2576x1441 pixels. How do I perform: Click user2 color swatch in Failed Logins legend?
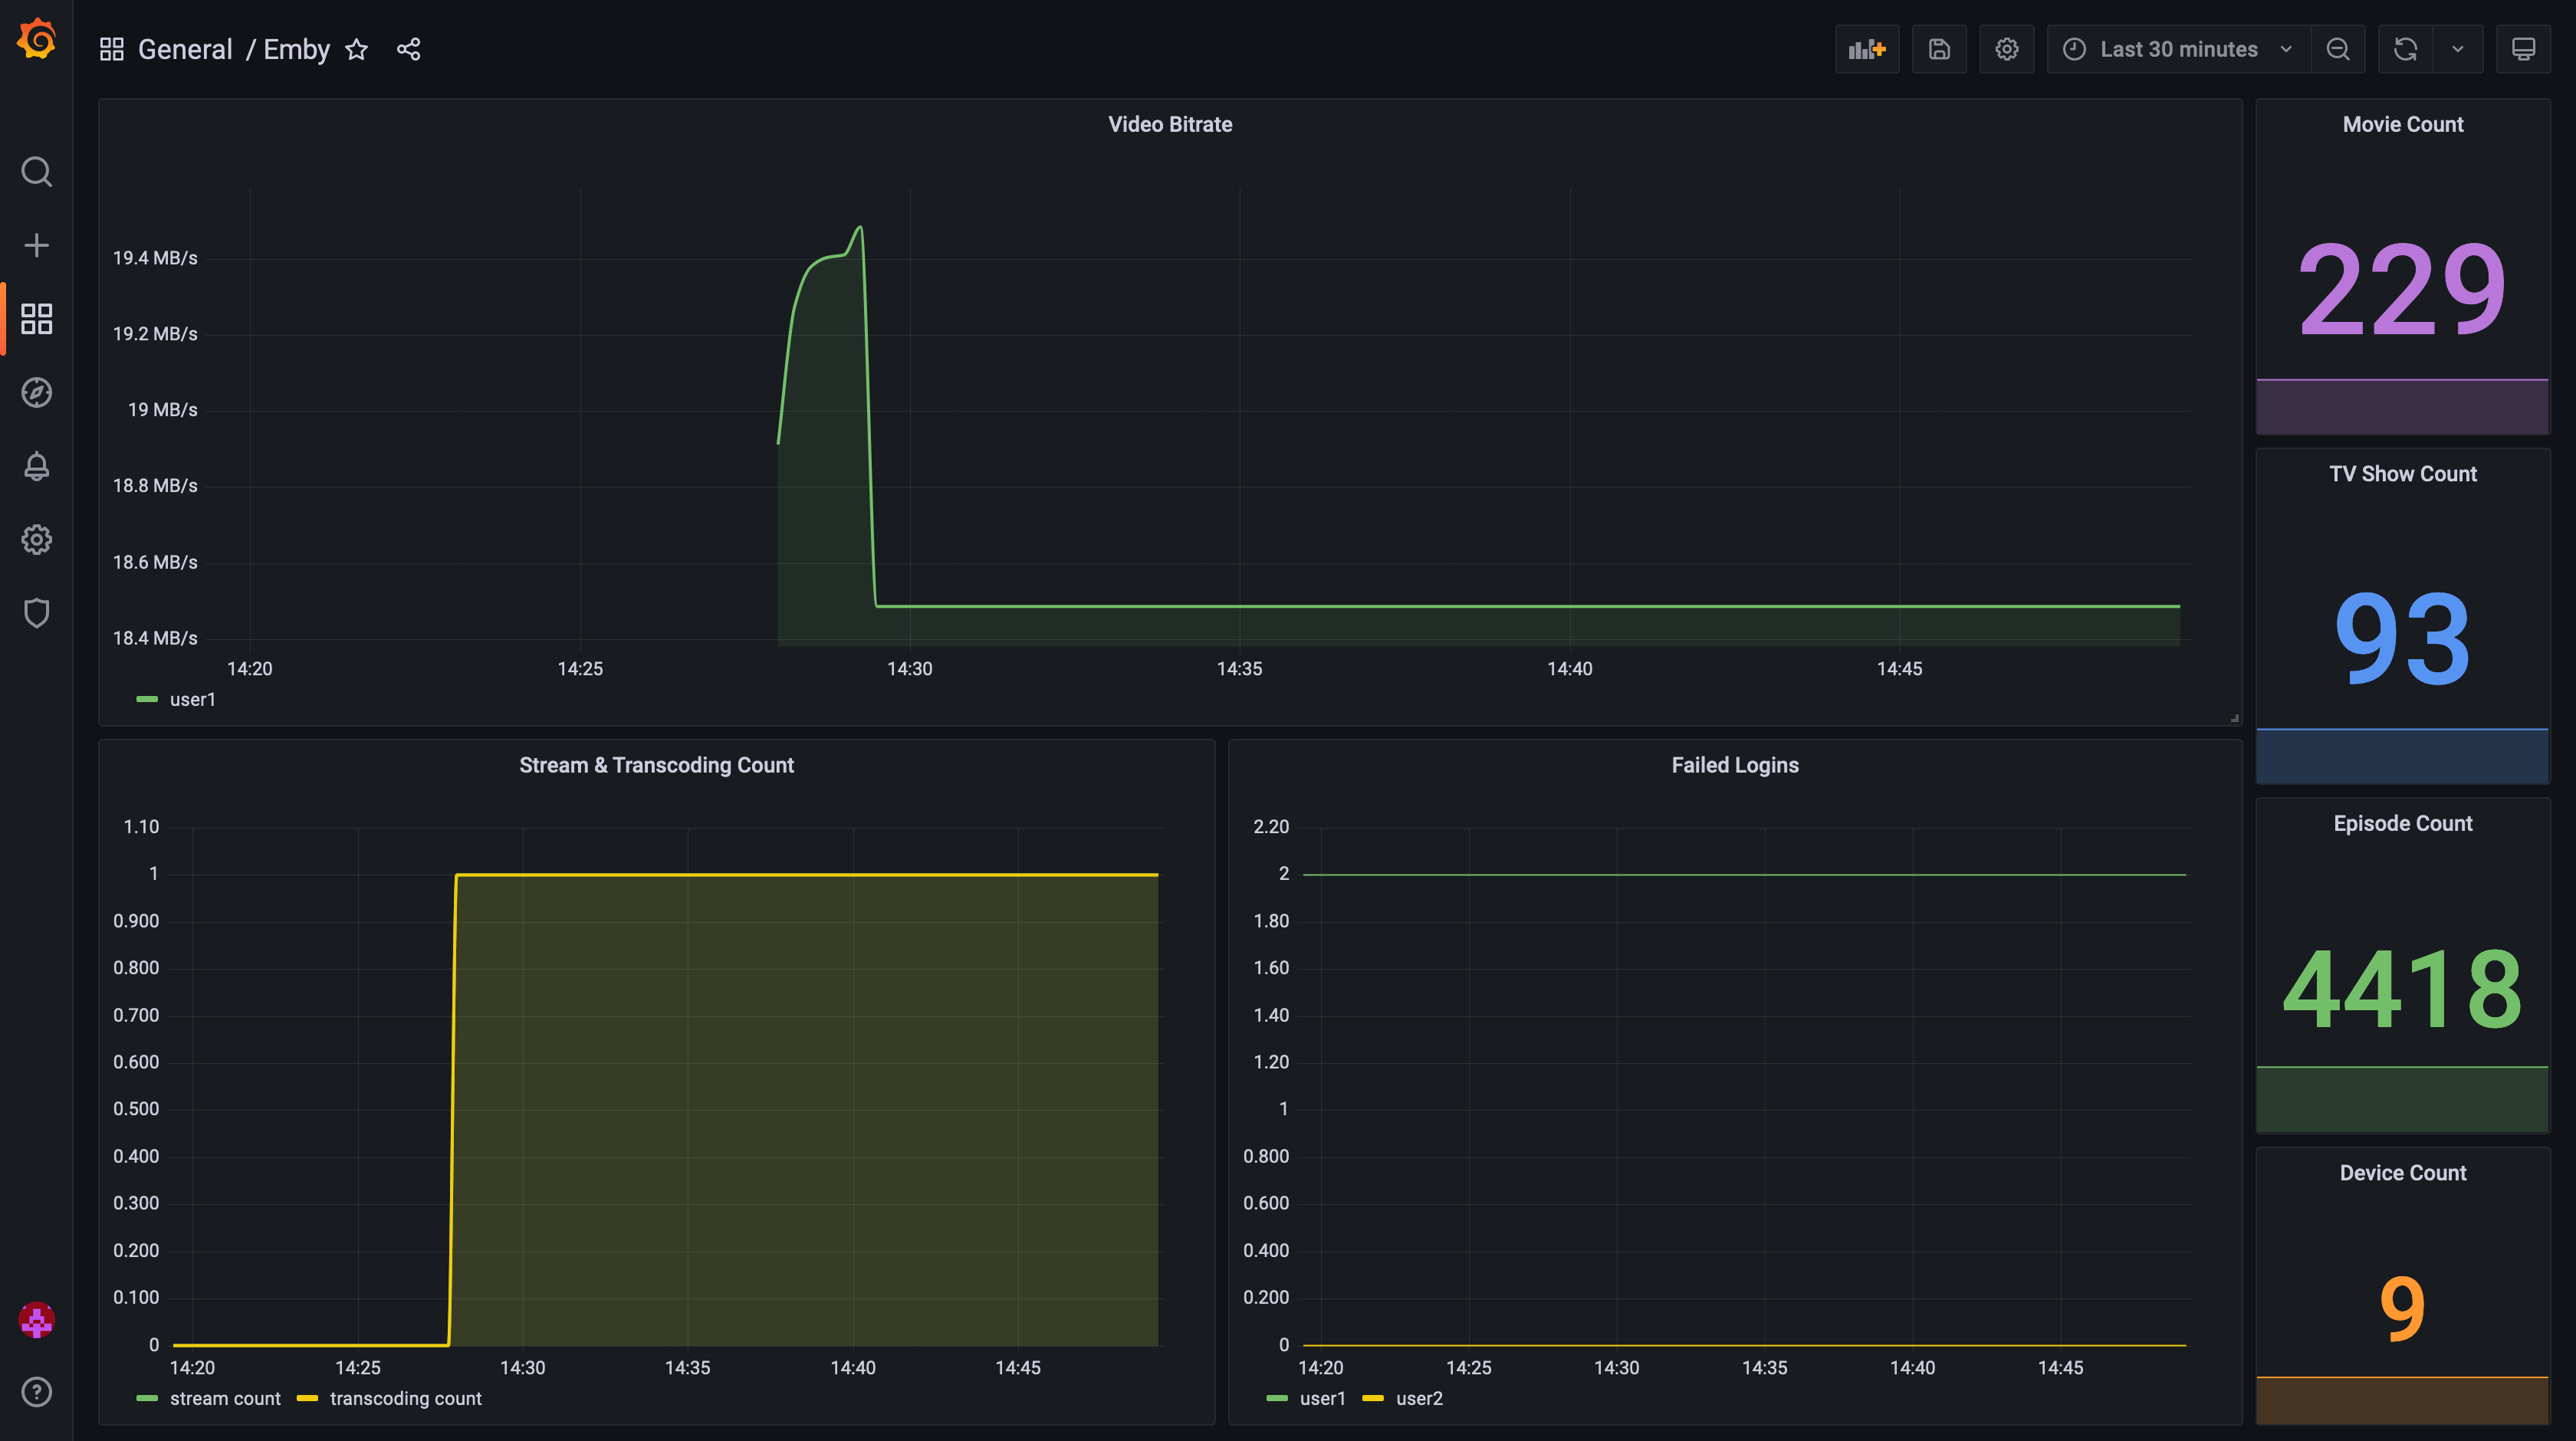[1374, 1398]
